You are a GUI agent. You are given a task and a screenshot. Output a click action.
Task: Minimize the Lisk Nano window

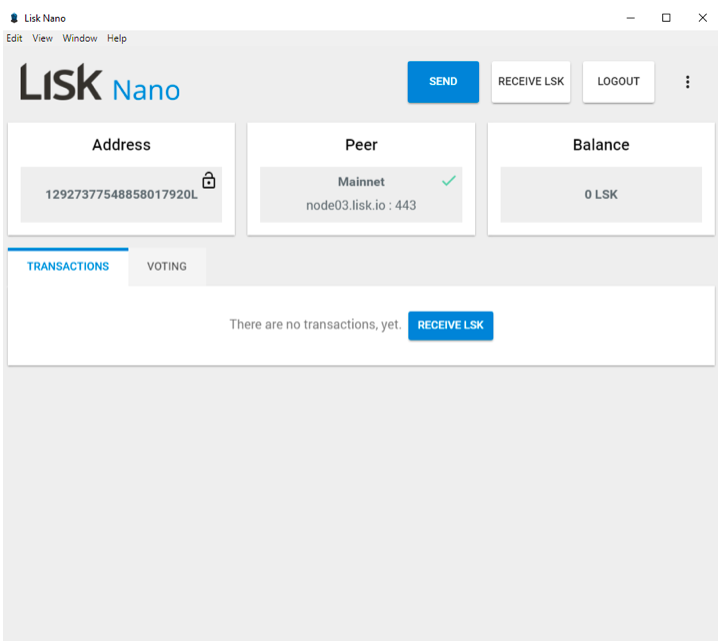coord(630,18)
